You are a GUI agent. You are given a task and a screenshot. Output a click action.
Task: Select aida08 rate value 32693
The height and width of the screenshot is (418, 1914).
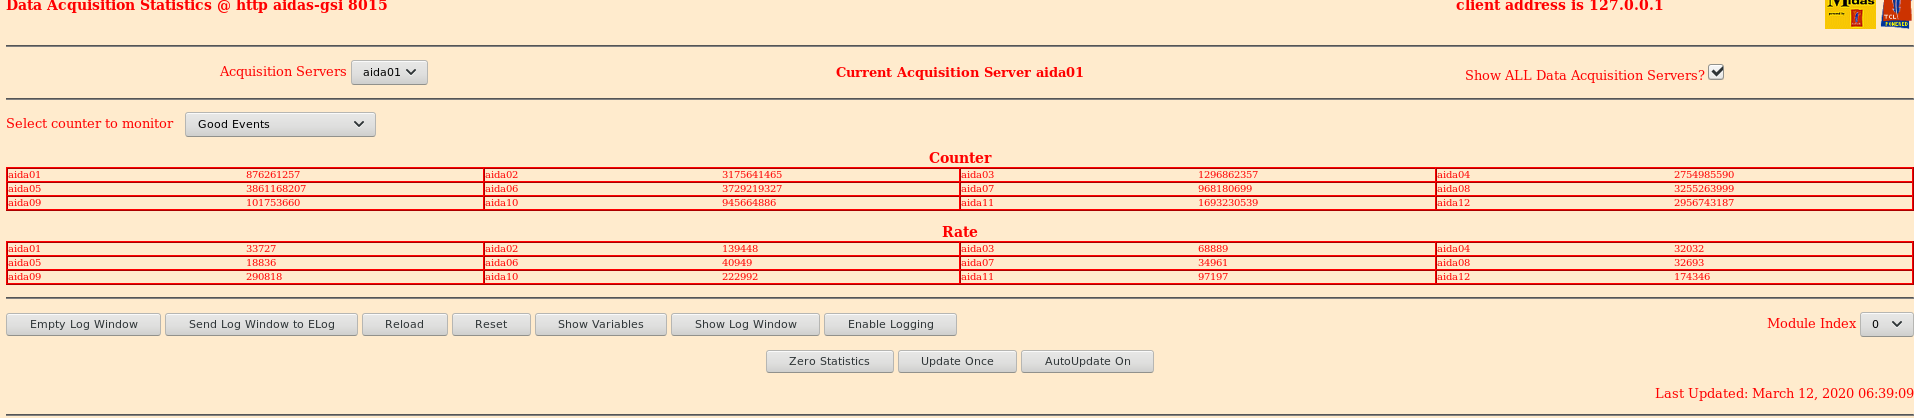(x=1689, y=263)
